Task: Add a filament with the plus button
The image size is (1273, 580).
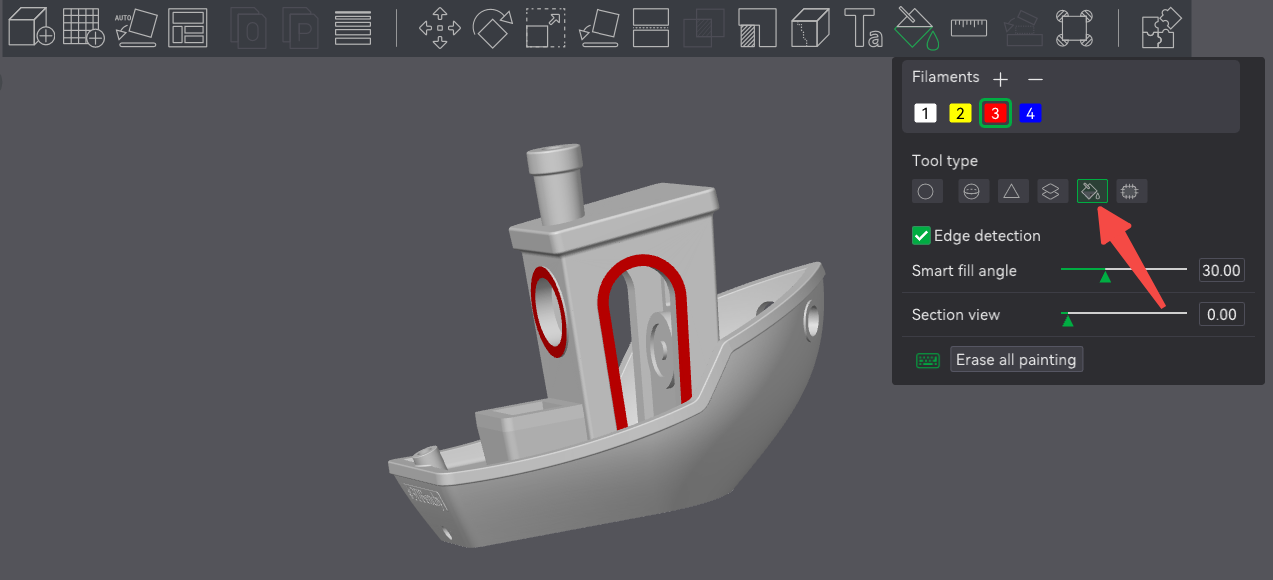Action: (1001, 79)
